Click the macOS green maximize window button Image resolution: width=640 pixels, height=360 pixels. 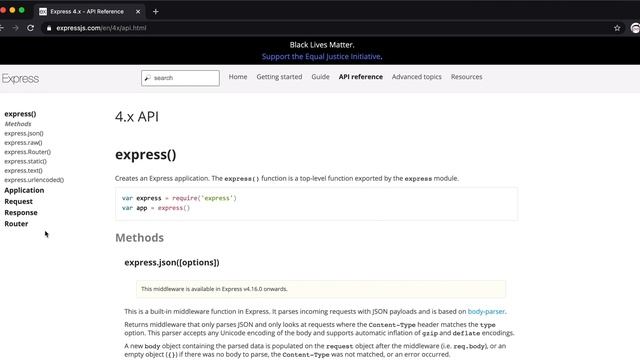tap(22, 10)
